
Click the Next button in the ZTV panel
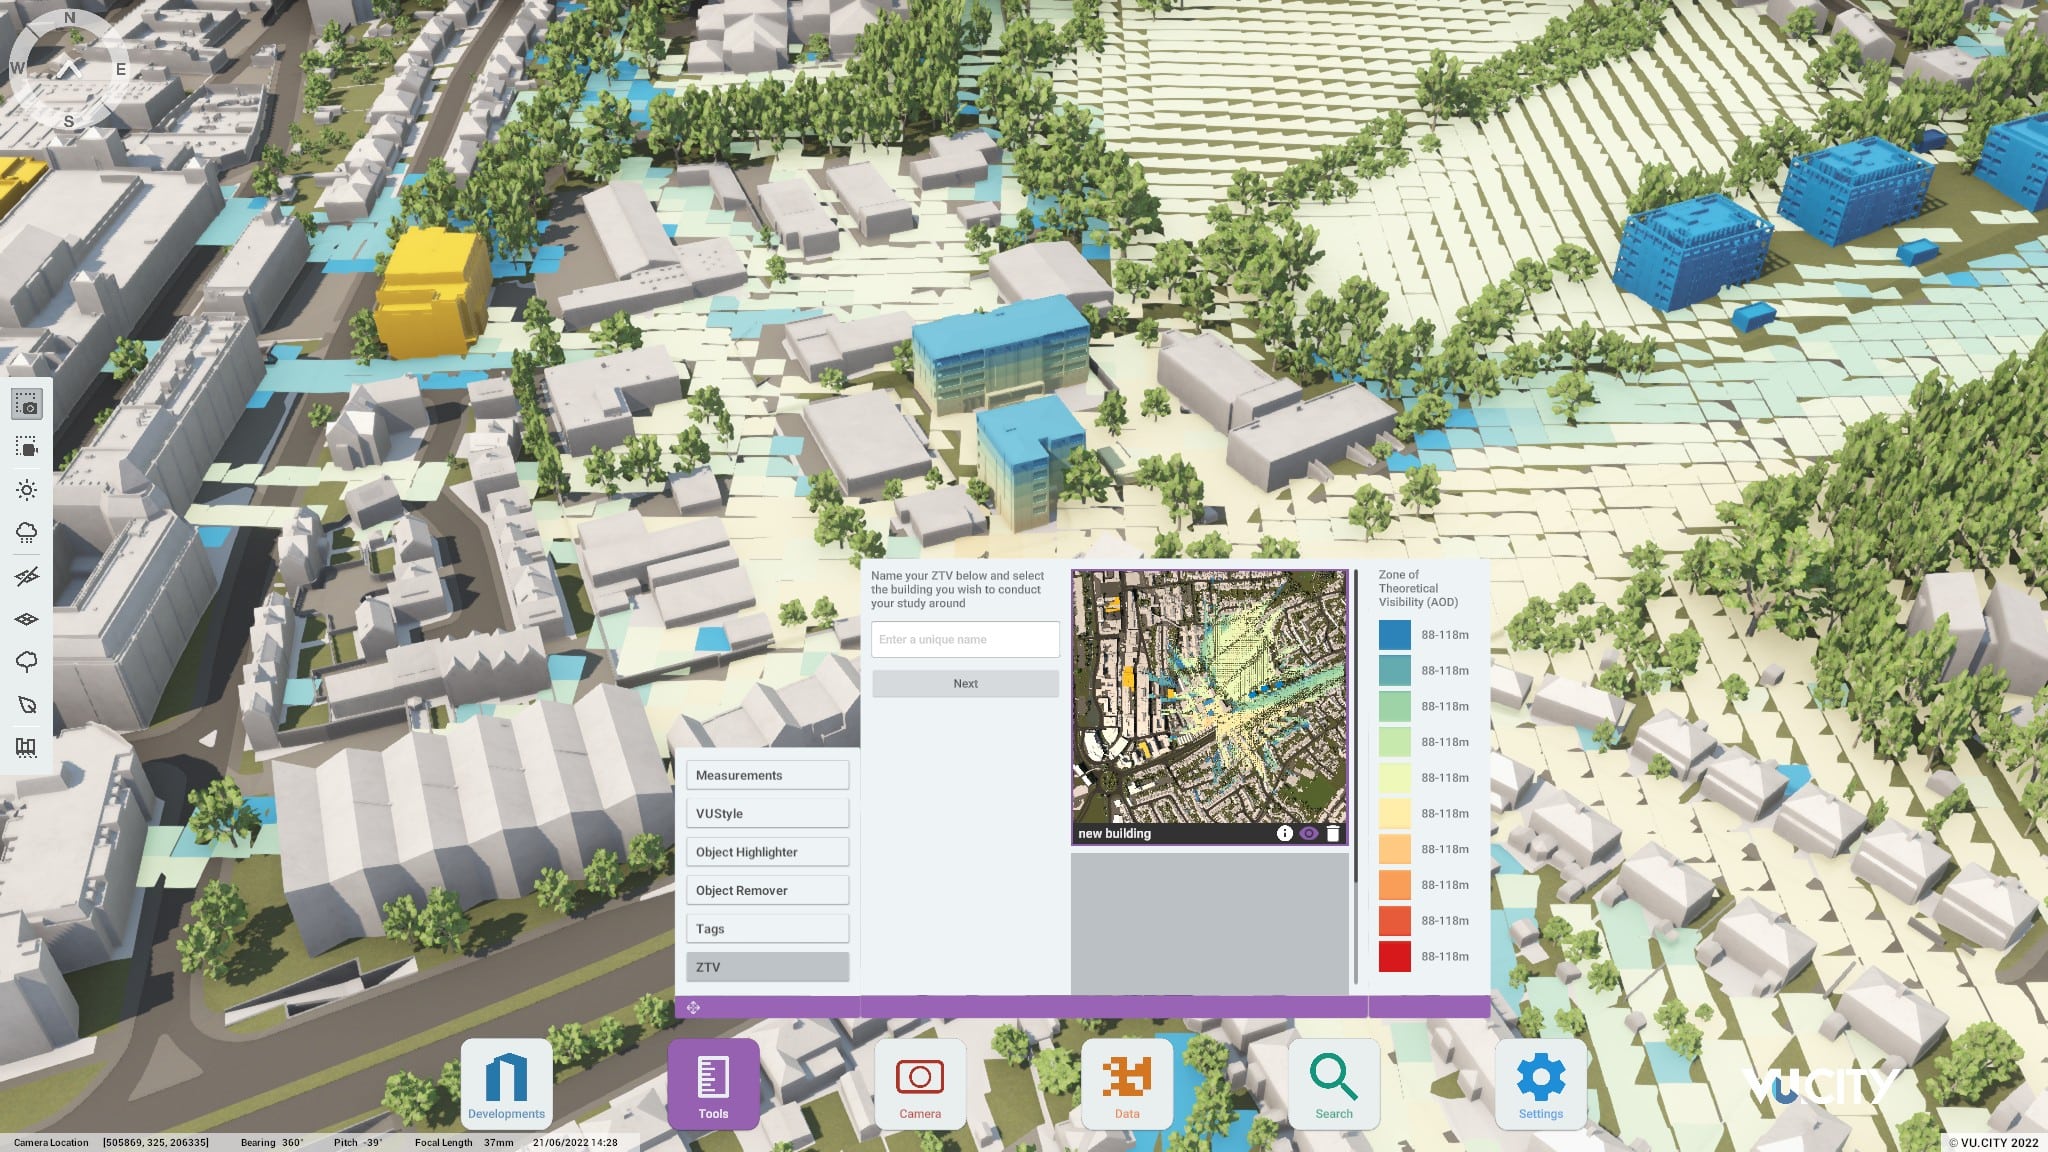tap(965, 683)
